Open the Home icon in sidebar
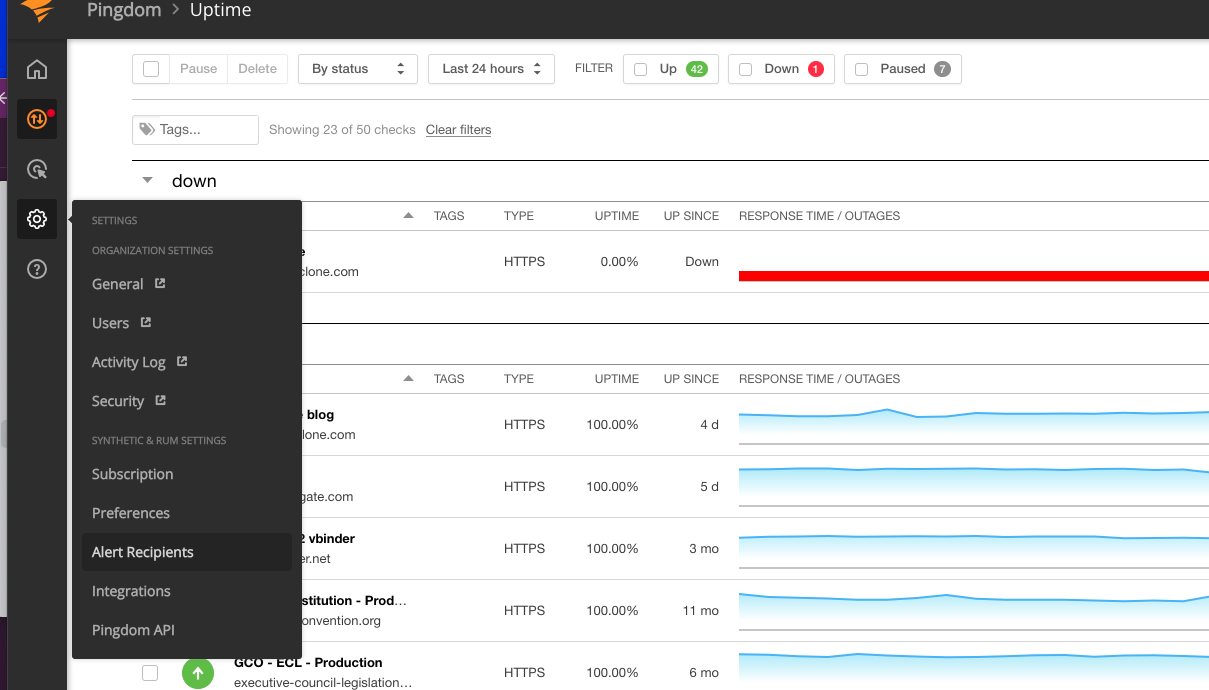 [x=37, y=69]
